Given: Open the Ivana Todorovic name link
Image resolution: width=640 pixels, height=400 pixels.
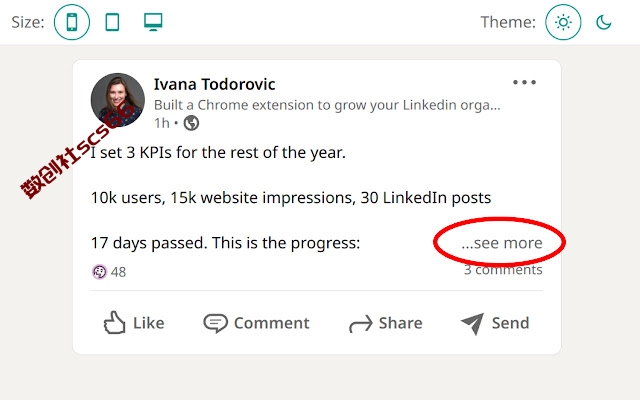Looking at the screenshot, I should [x=214, y=84].
